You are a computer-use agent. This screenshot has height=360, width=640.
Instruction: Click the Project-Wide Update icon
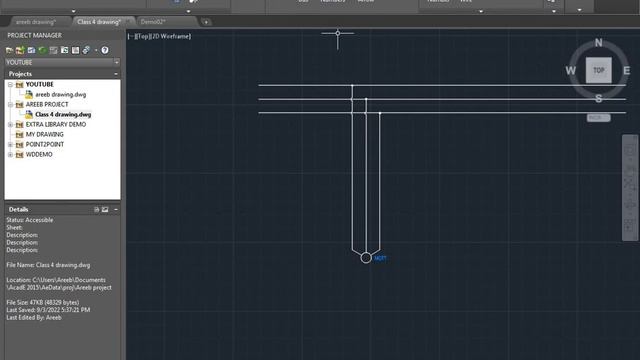[x=64, y=50]
